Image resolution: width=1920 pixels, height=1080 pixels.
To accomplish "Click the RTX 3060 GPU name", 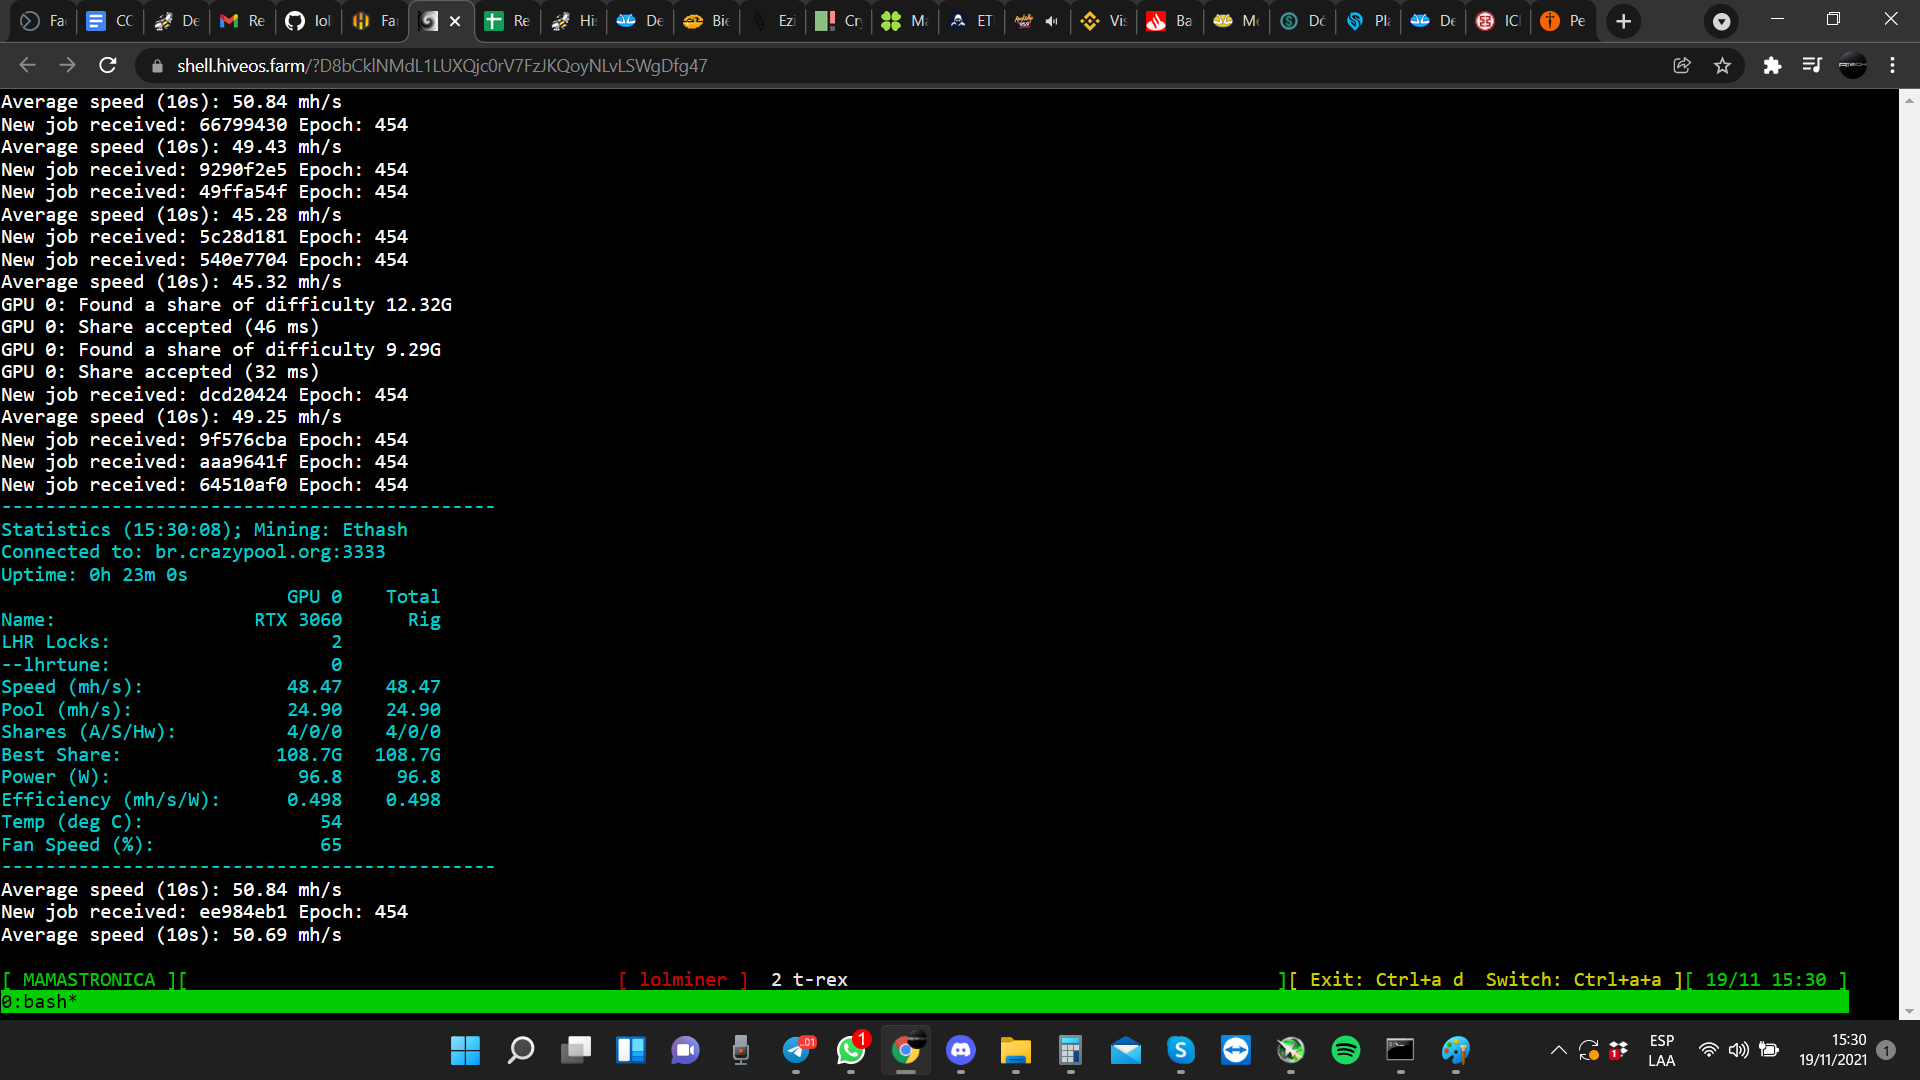I will 298,620.
